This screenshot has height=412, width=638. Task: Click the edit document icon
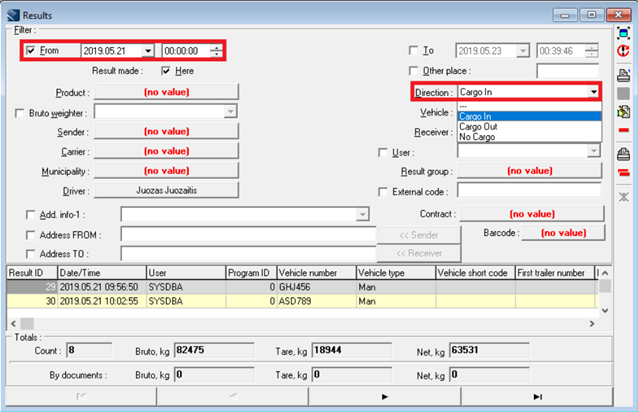[x=623, y=112]
